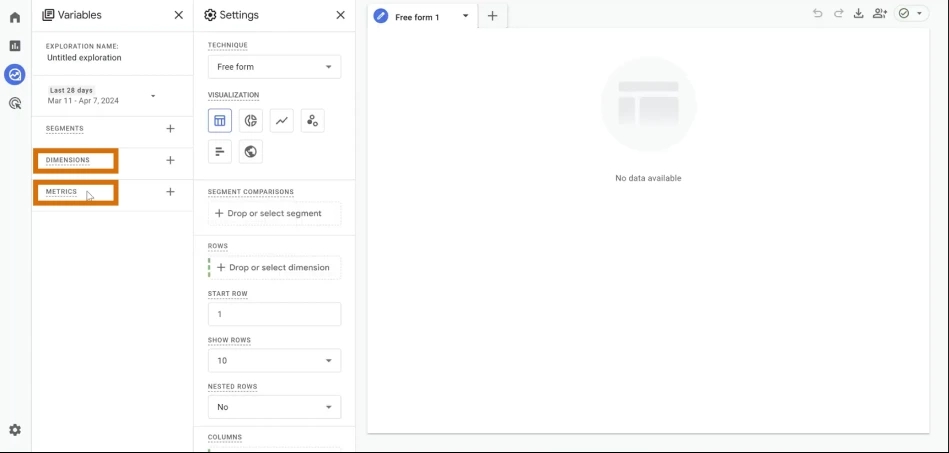Open the Reports bar chart icon
The height and width of the screenshot is (453, 949).
[x=15, y=45]
